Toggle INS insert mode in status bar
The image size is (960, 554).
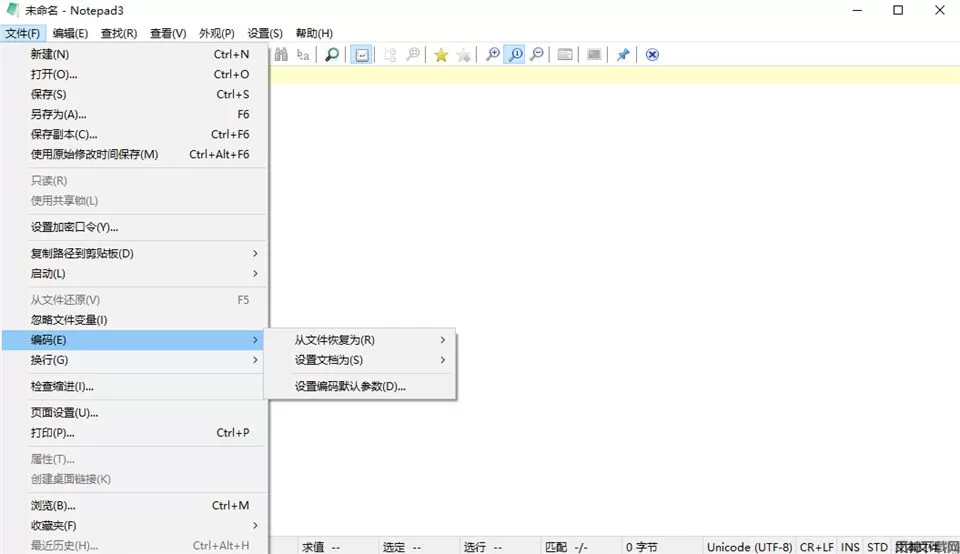[x=850, y=547]
